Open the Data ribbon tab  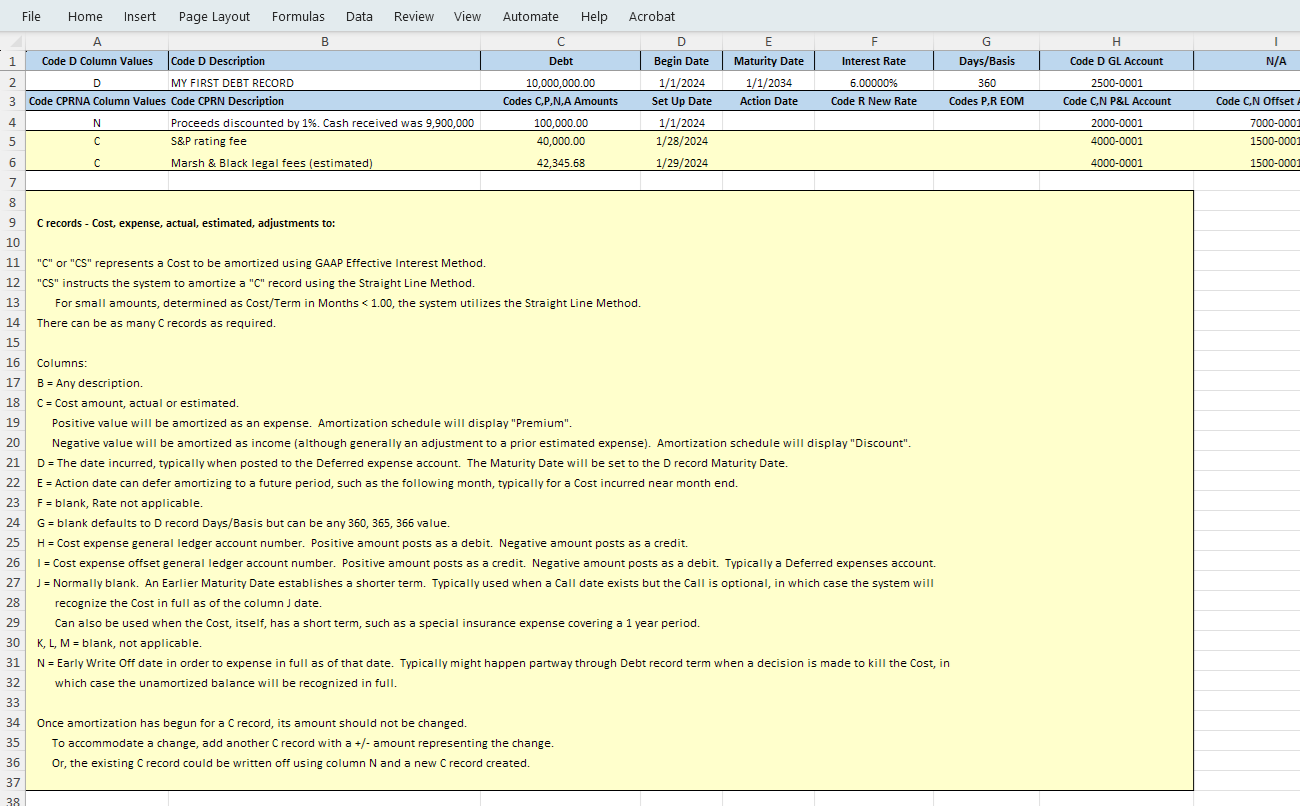(359, 16)
